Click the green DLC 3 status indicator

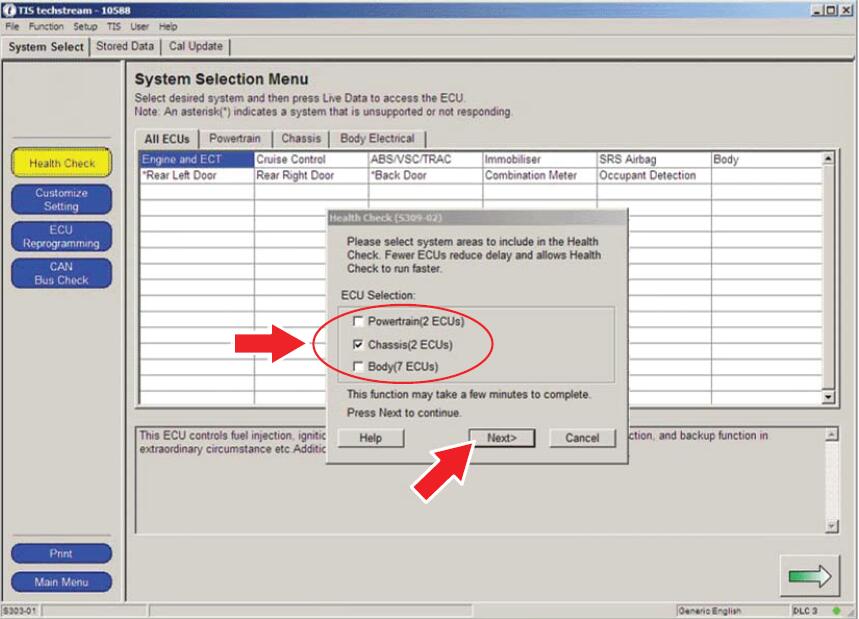coord(836,610)
